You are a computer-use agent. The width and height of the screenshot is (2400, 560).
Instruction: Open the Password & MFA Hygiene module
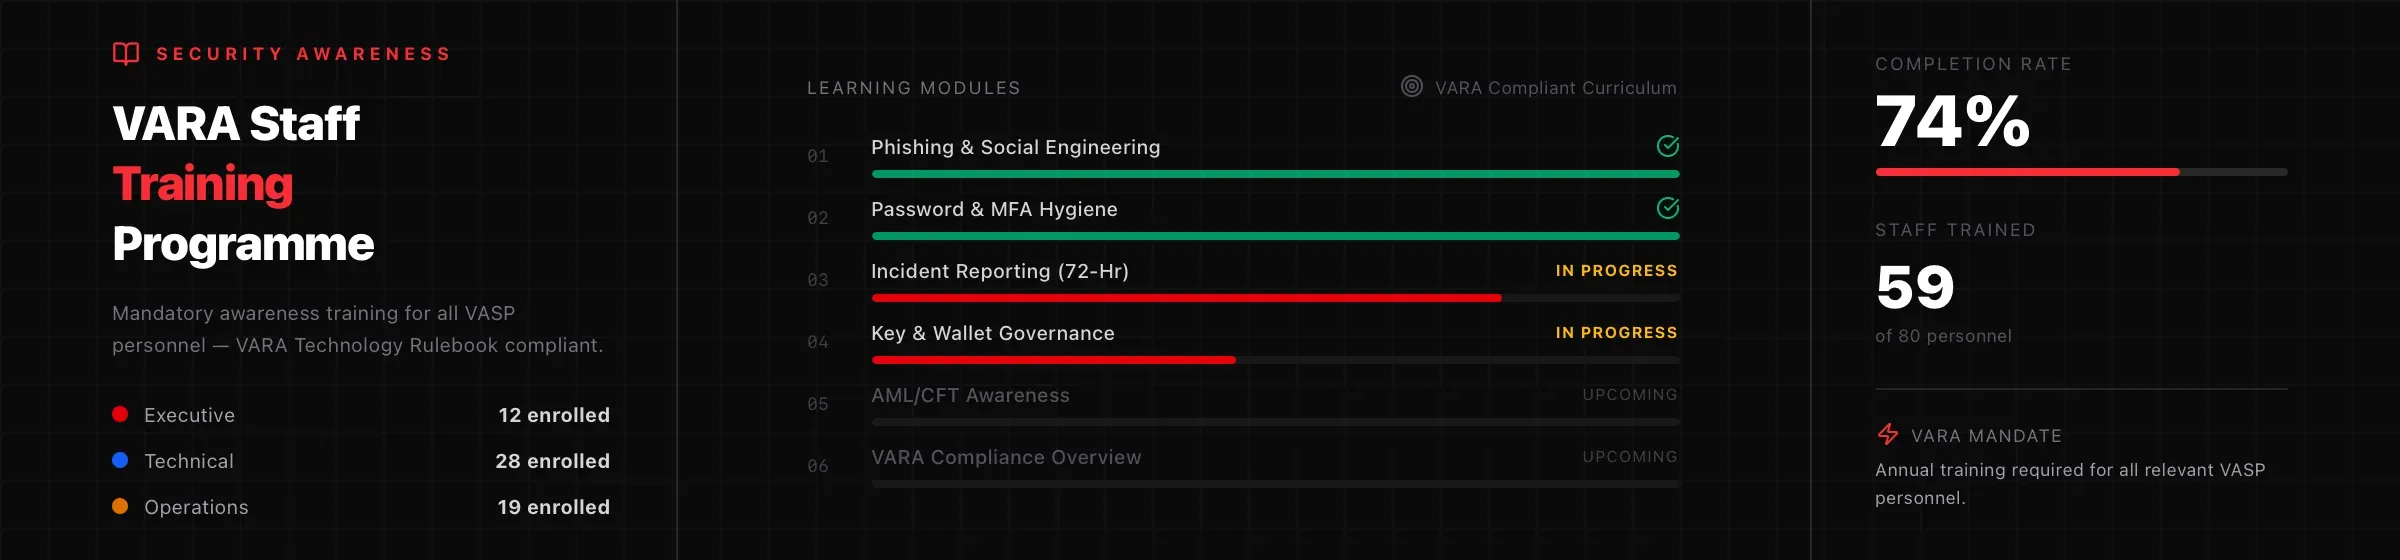coord(994,209)
